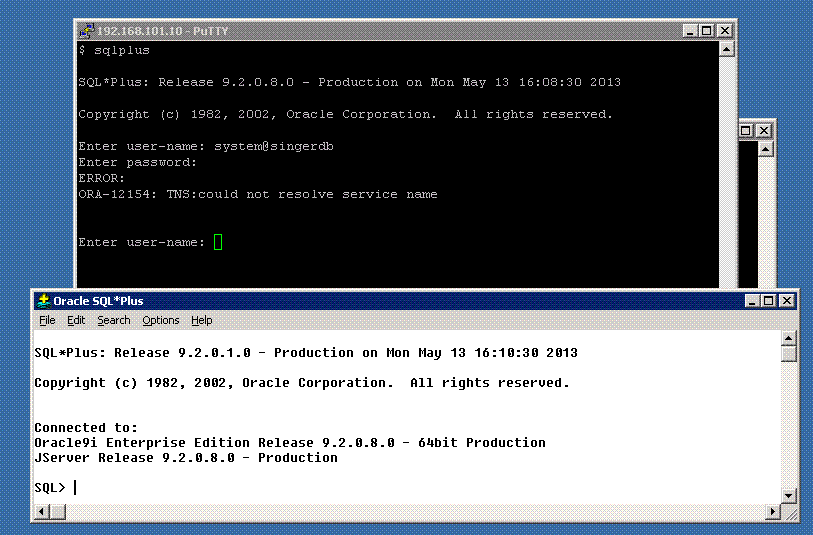Click up arrow of hidden window's scrollbar

tap(765, 149)
